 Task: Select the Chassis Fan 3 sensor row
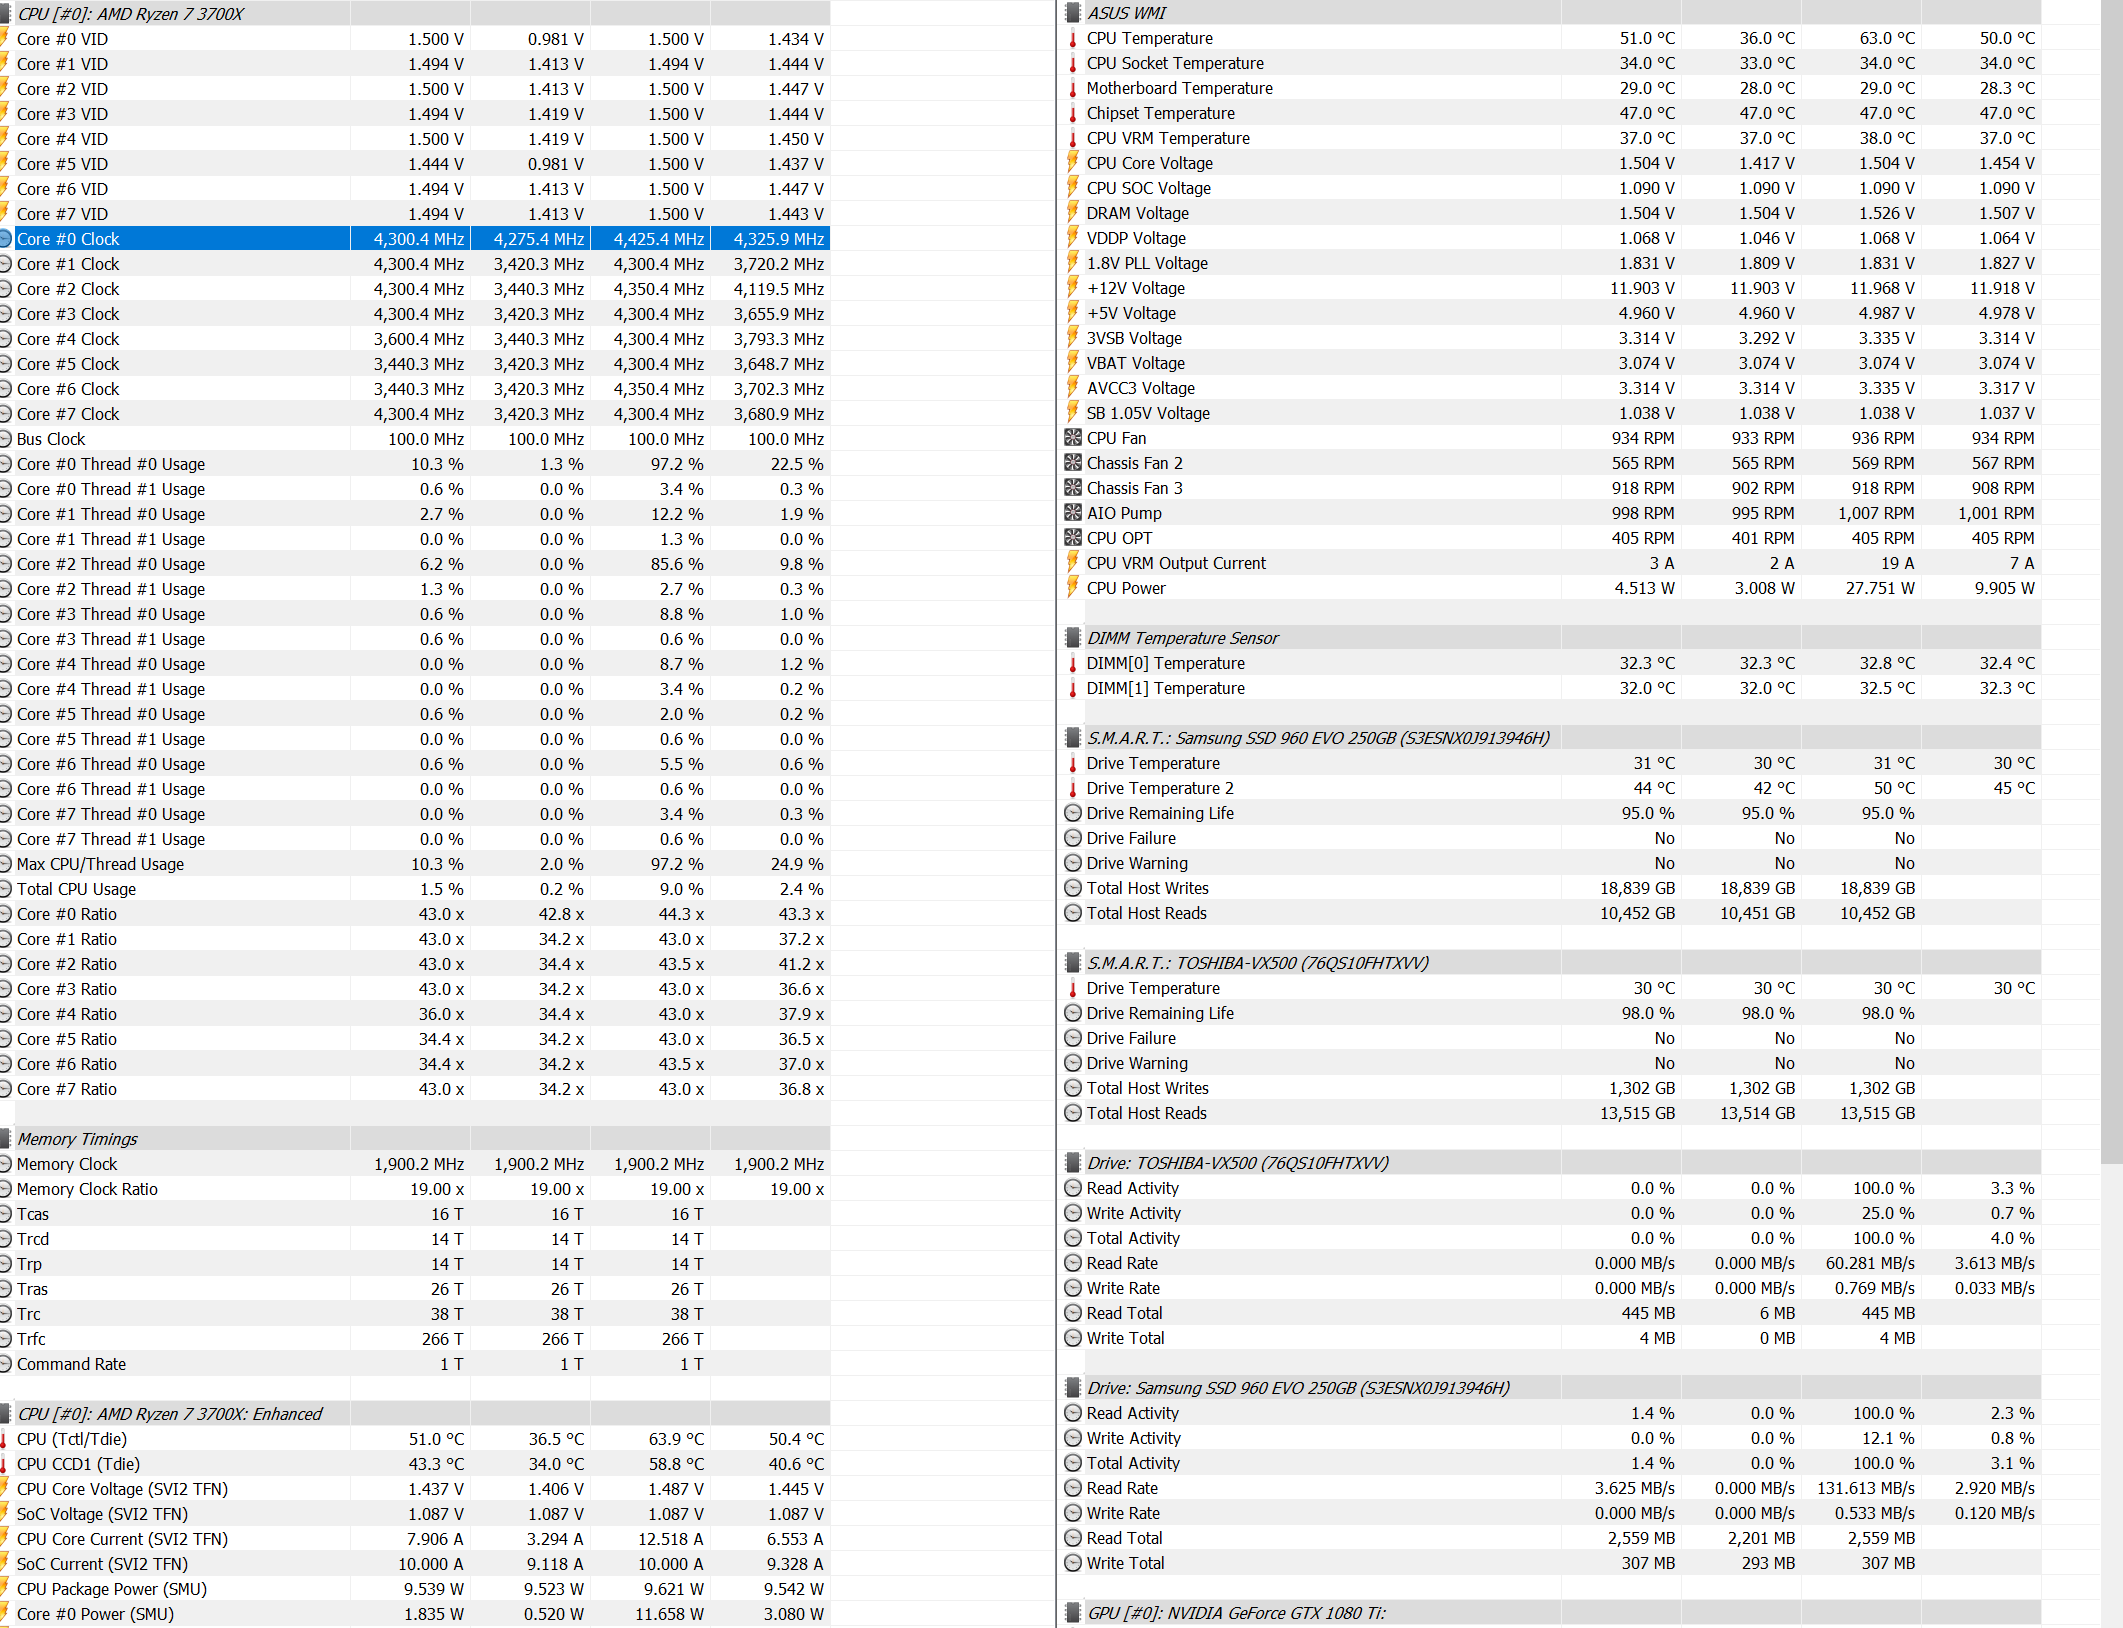(x=1134, y=488)
